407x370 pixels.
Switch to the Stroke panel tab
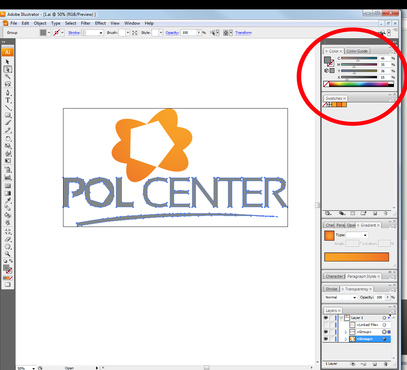coord(331,289)
